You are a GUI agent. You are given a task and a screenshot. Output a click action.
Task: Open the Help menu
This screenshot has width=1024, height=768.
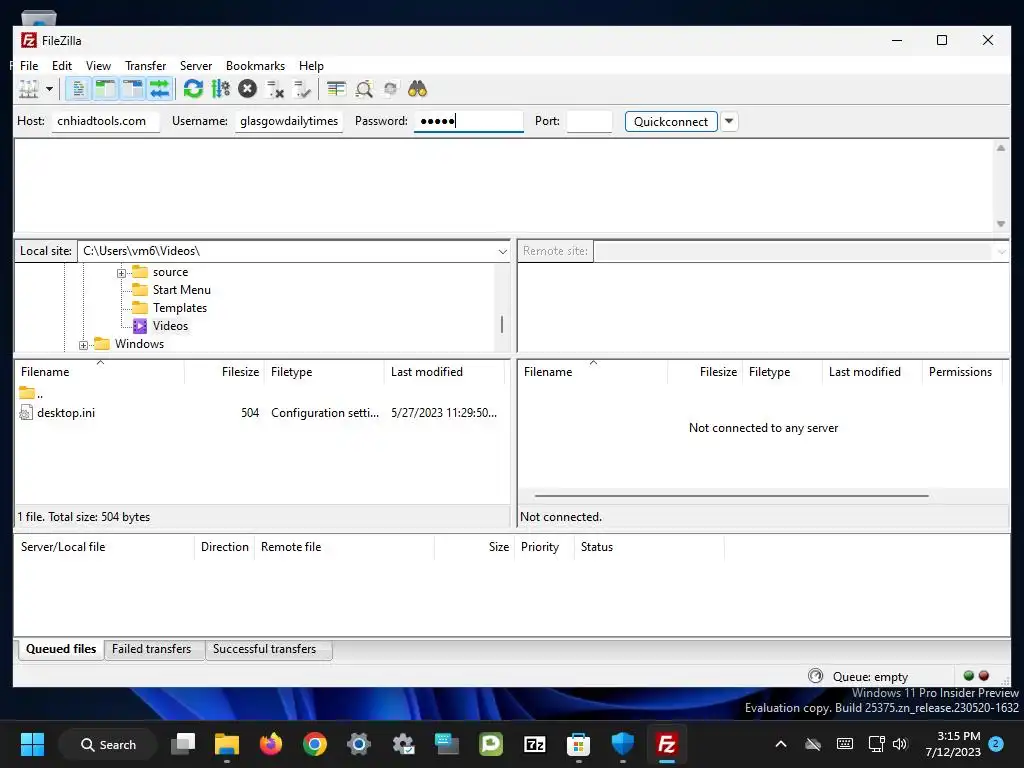pos(312,65)
